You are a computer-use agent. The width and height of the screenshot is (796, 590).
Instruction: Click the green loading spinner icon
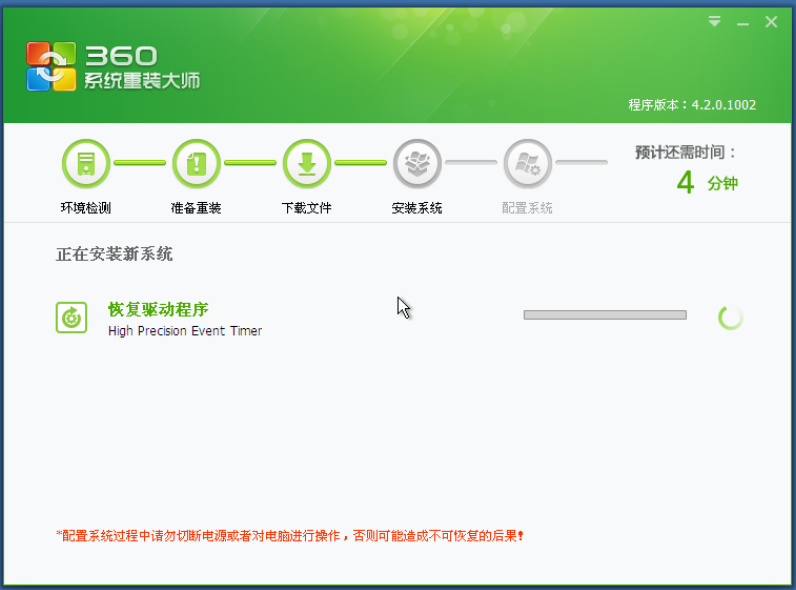[x=731, y=317]
